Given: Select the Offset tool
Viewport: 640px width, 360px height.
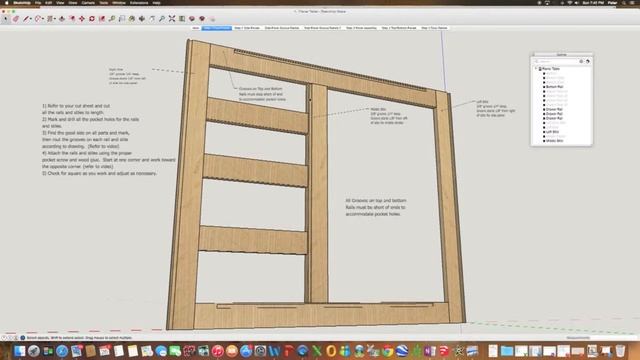Looking at the screenshot, I should click(x=72, y=19).
